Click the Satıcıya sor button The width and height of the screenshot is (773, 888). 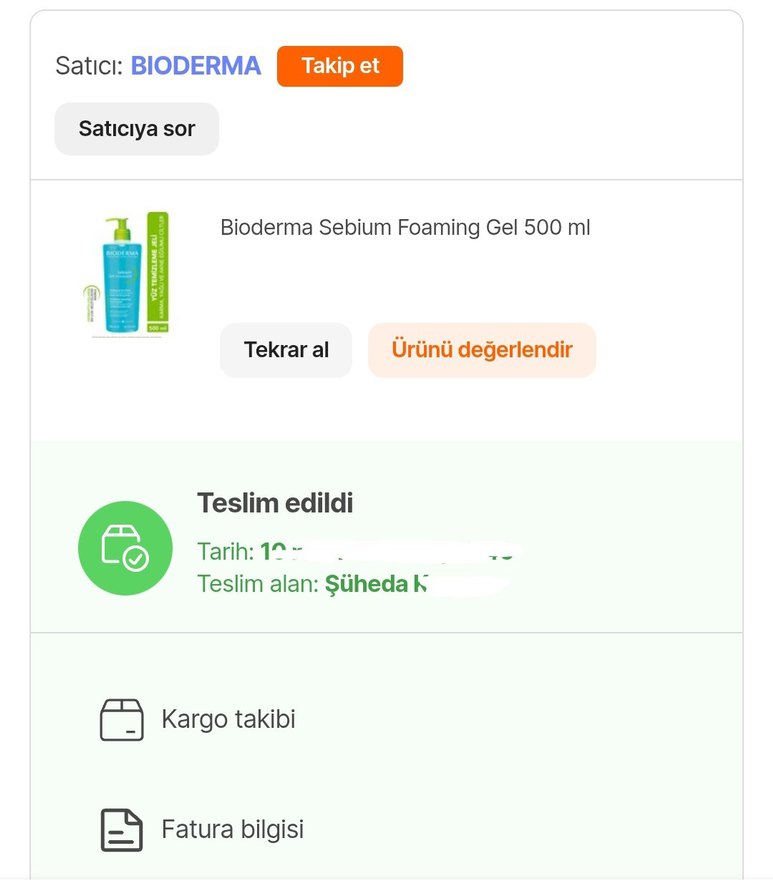tap(136, 128)
